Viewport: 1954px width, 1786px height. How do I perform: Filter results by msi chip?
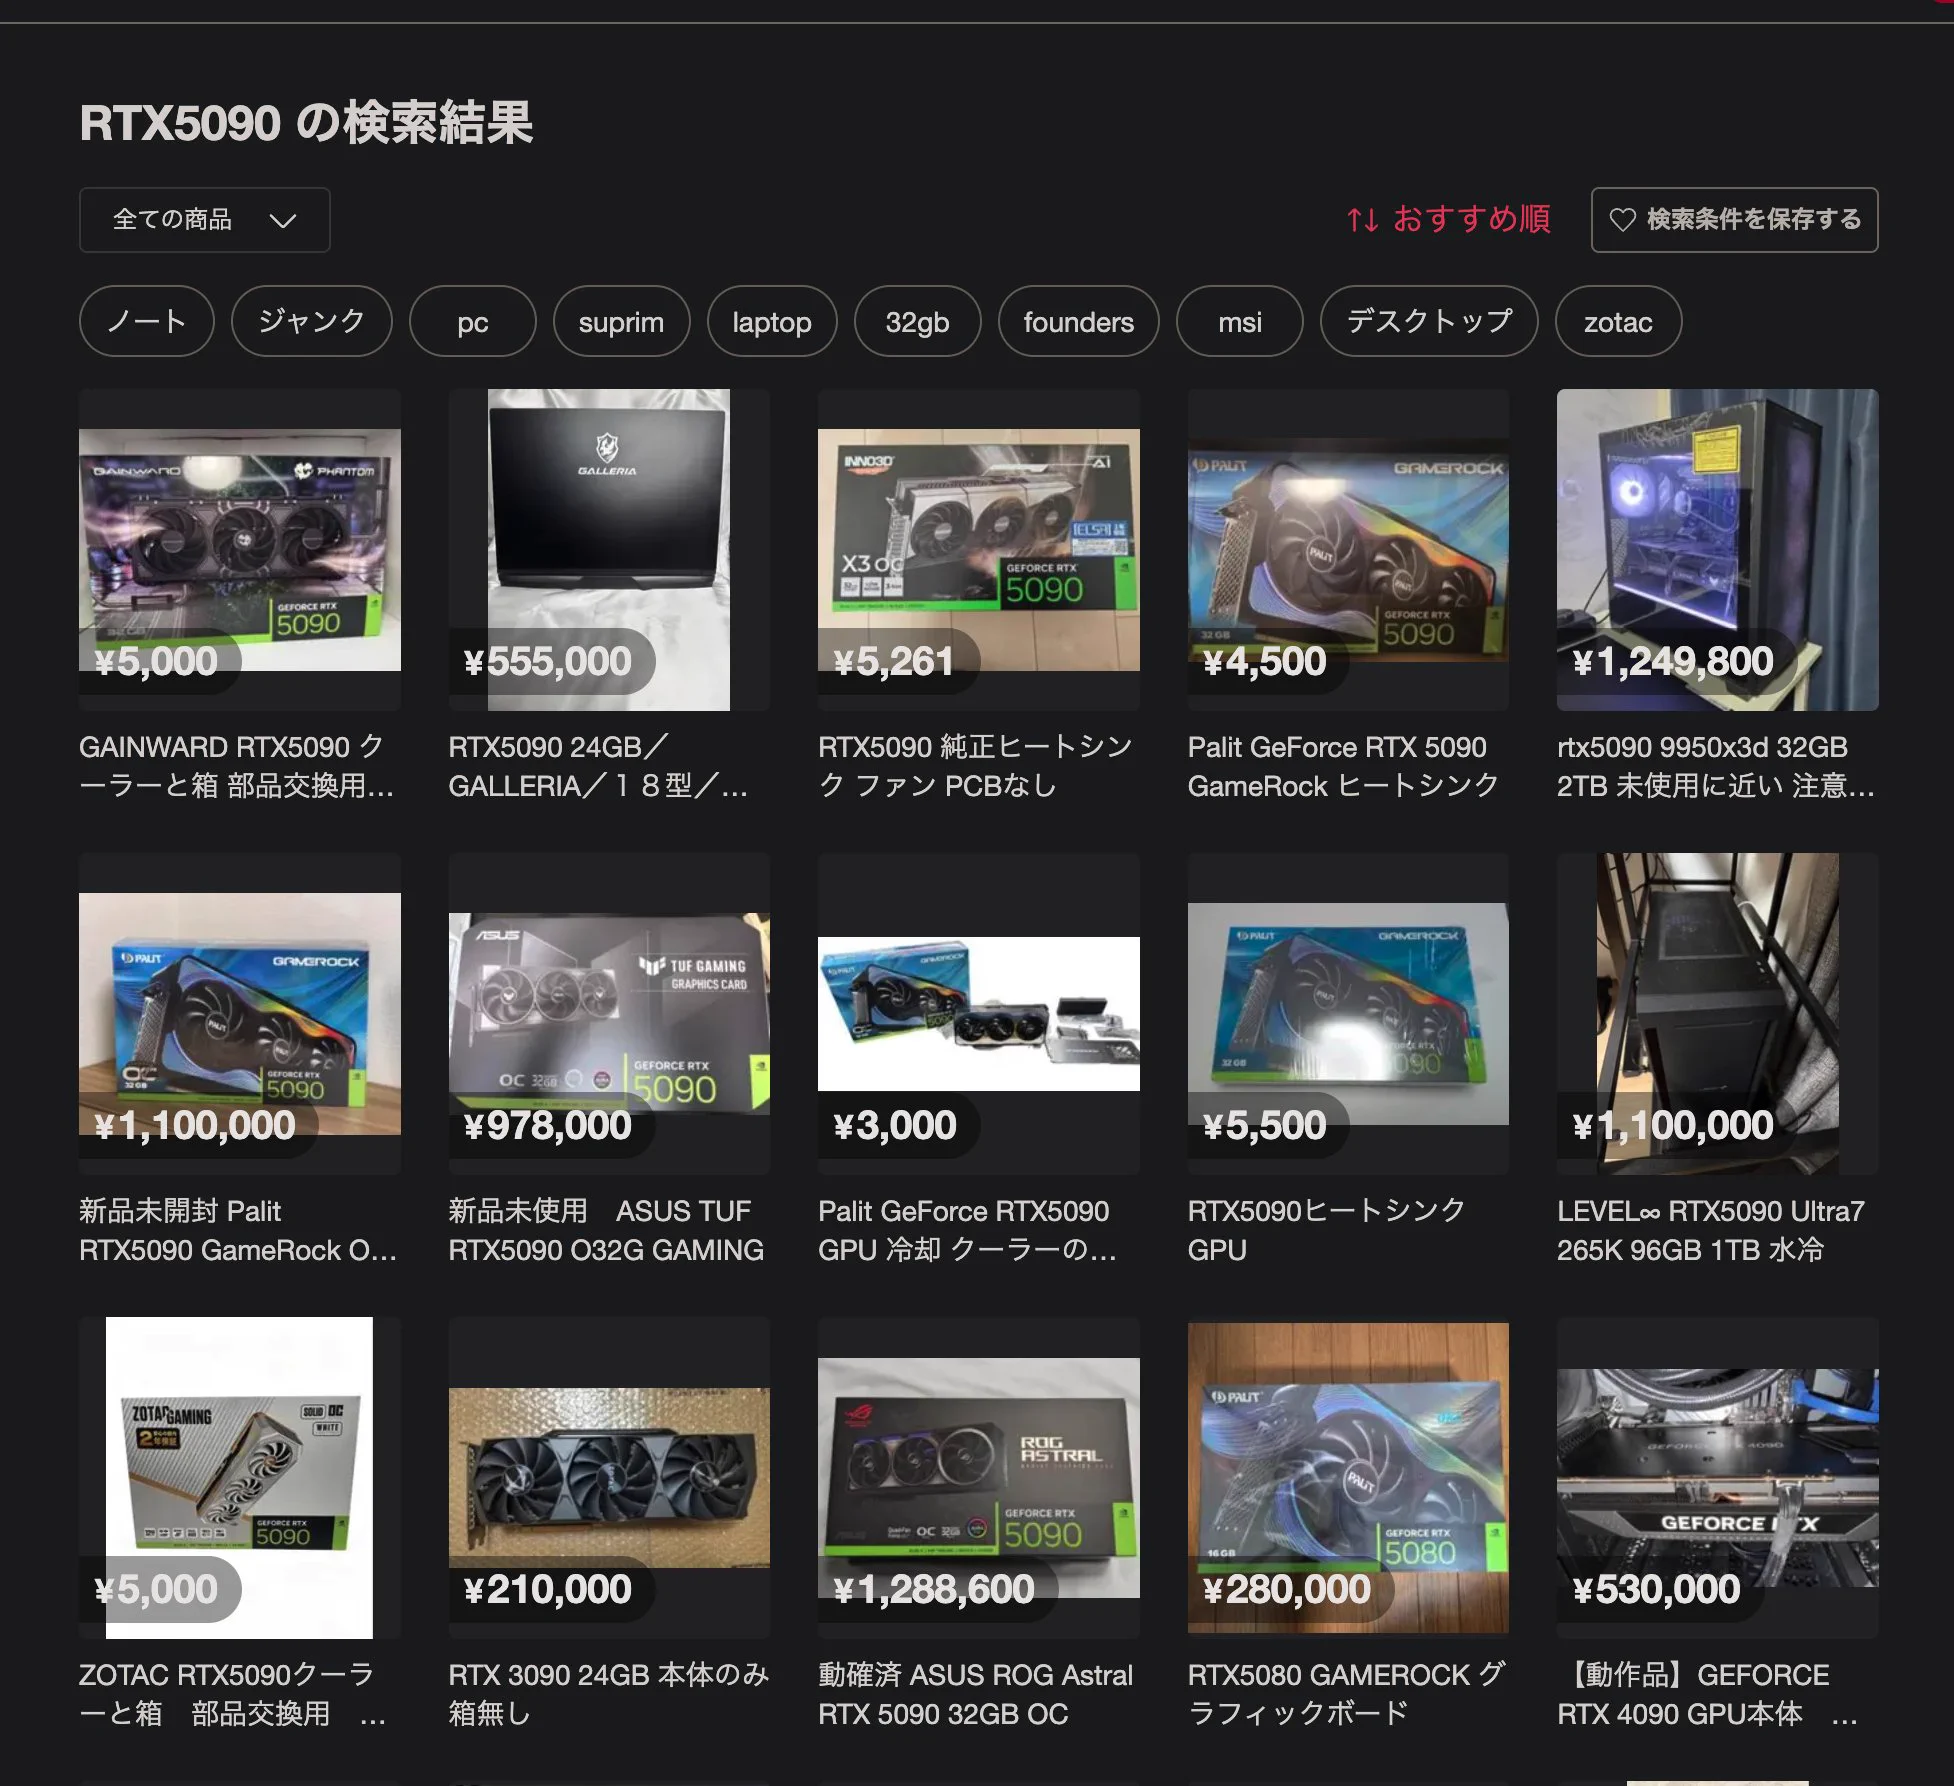(x=1240, y=321)
